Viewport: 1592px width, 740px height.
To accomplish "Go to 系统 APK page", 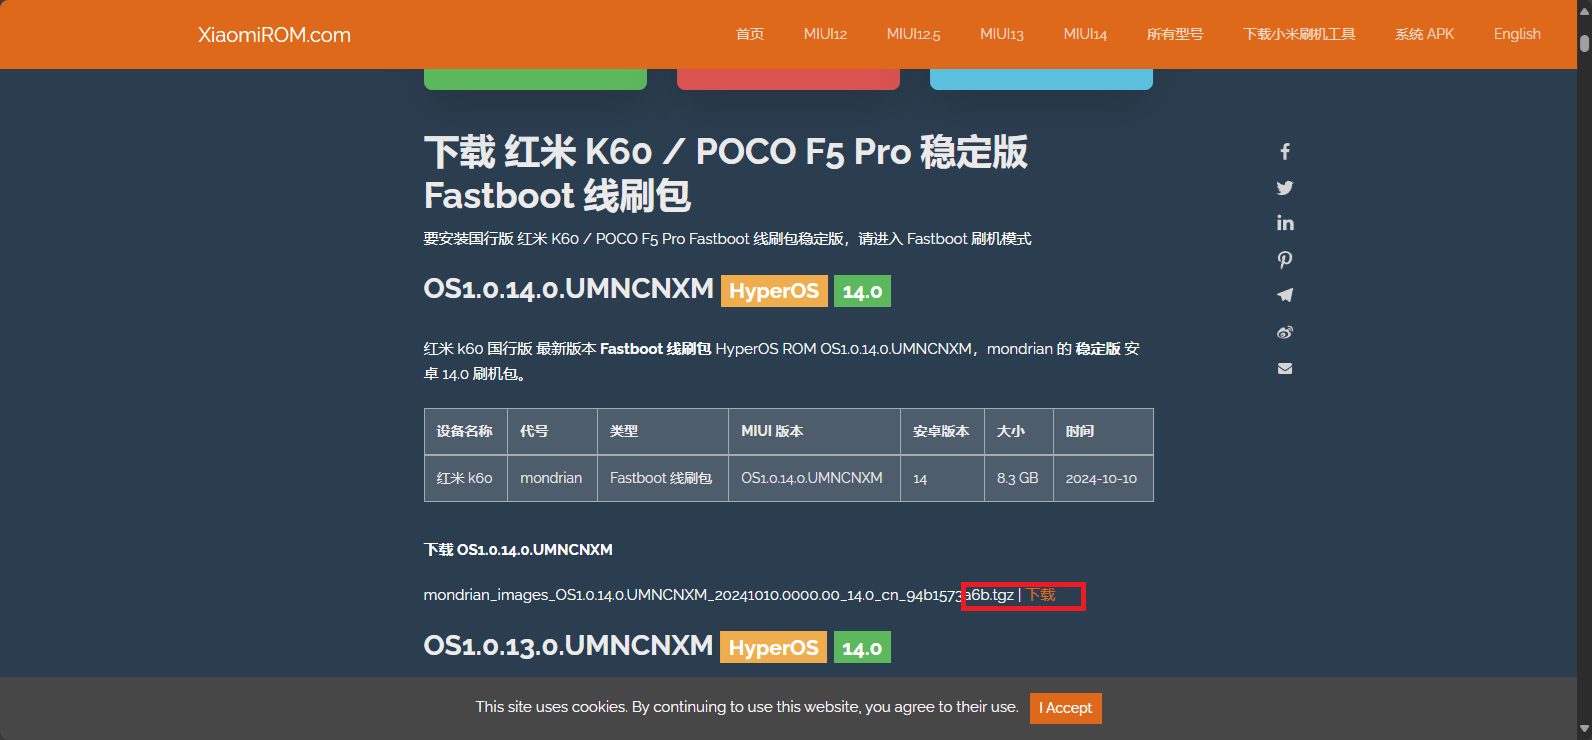I will pos(1424,34).
